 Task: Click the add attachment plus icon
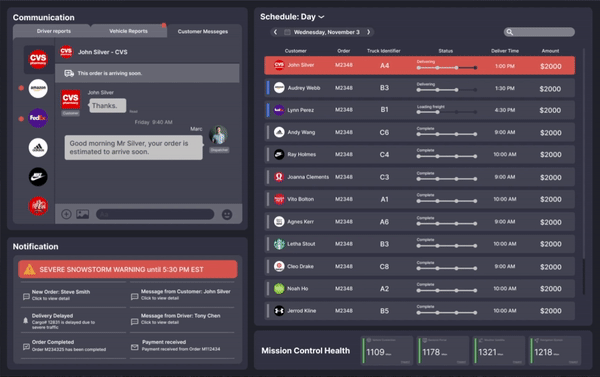66,214
